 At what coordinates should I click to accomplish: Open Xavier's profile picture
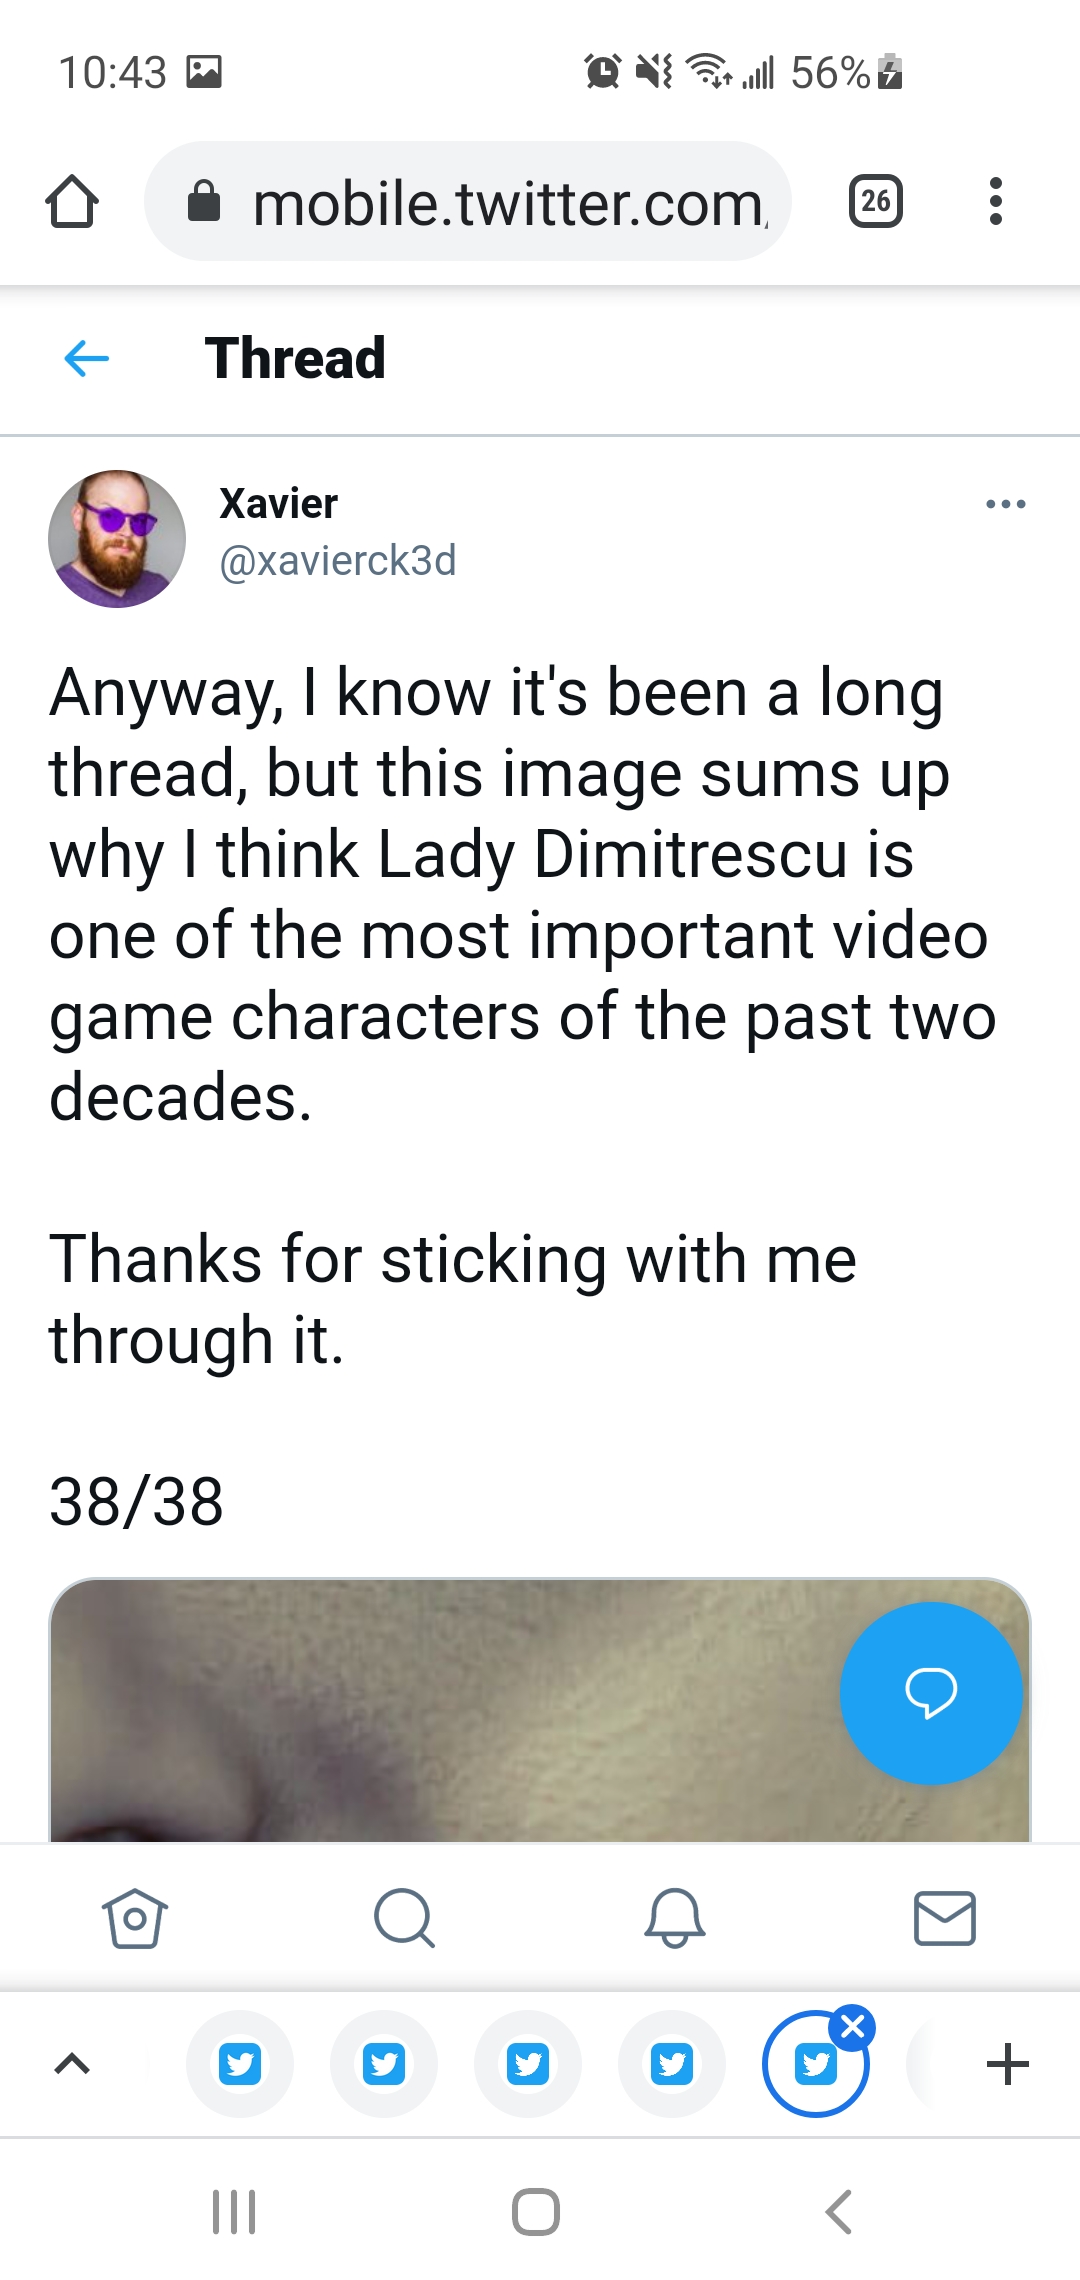pos(117,539)
